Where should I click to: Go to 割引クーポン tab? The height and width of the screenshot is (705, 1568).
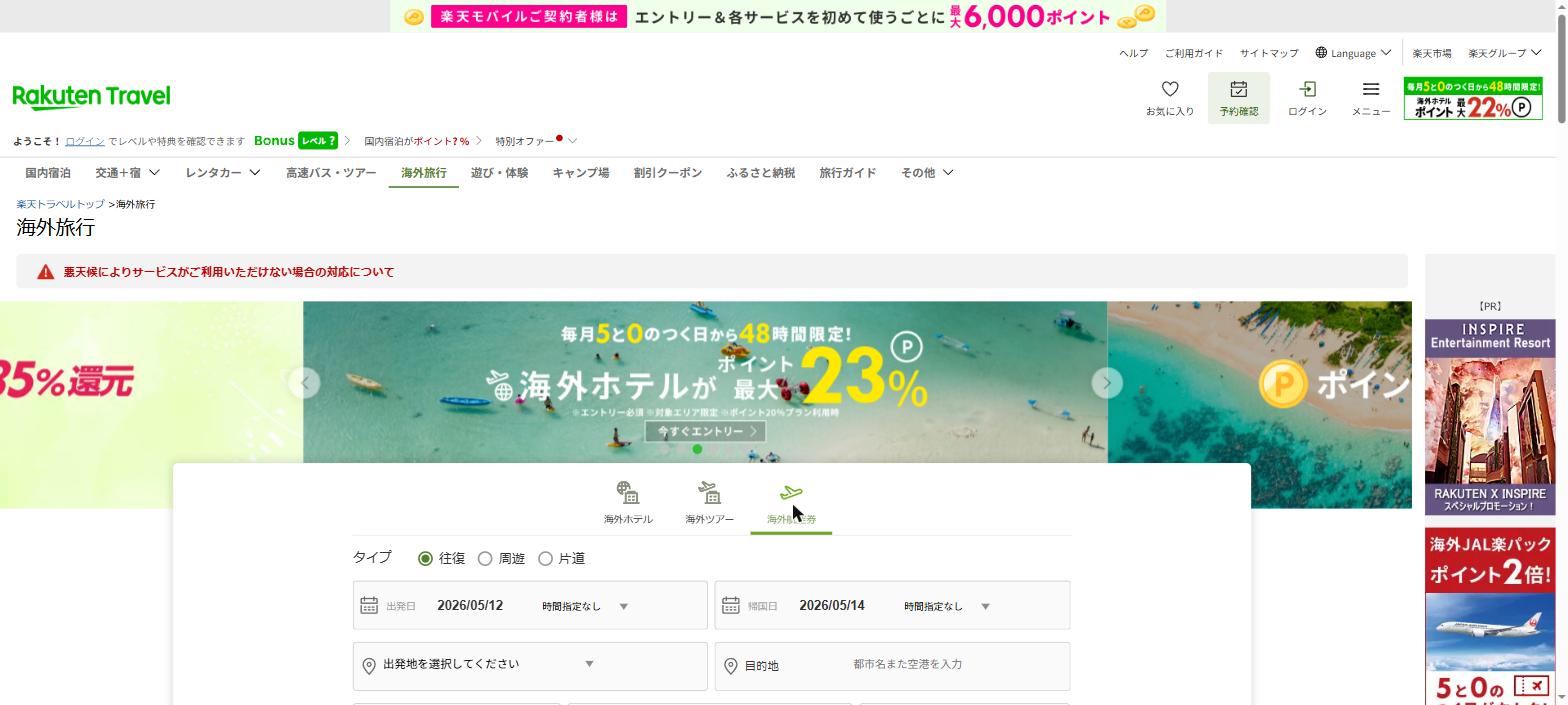667,173
